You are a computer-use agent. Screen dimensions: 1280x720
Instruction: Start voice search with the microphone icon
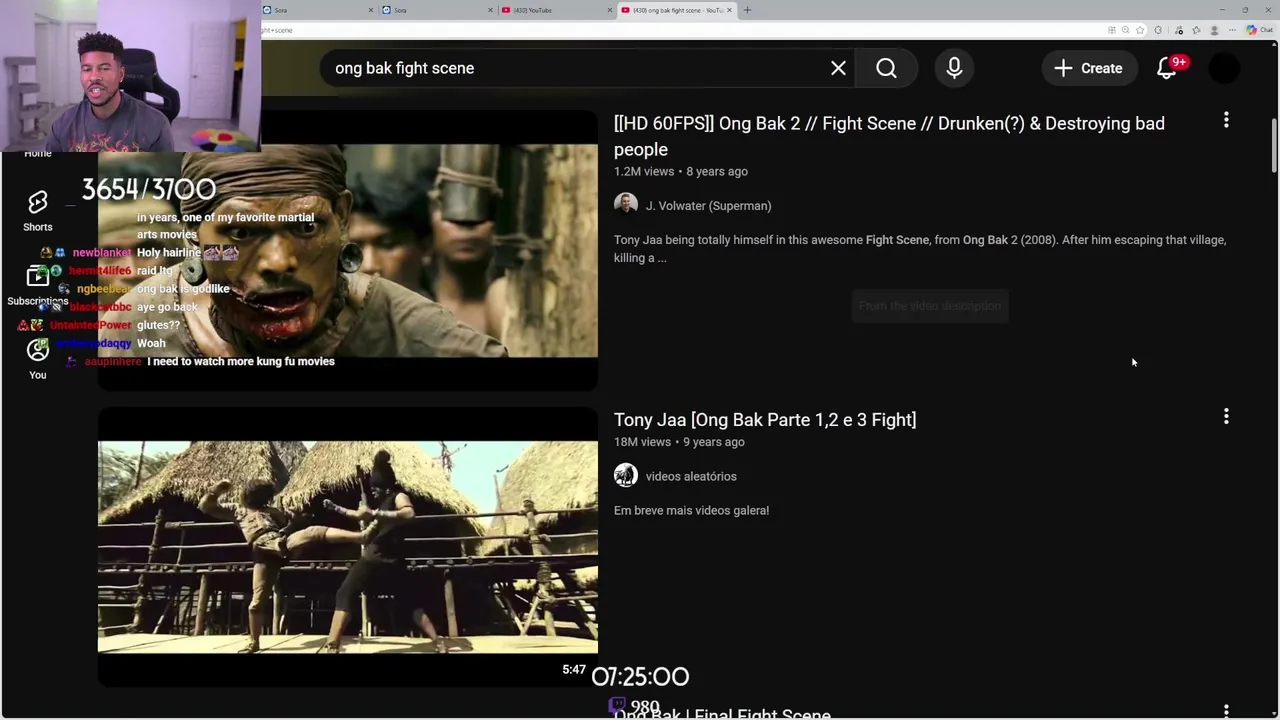954,68
